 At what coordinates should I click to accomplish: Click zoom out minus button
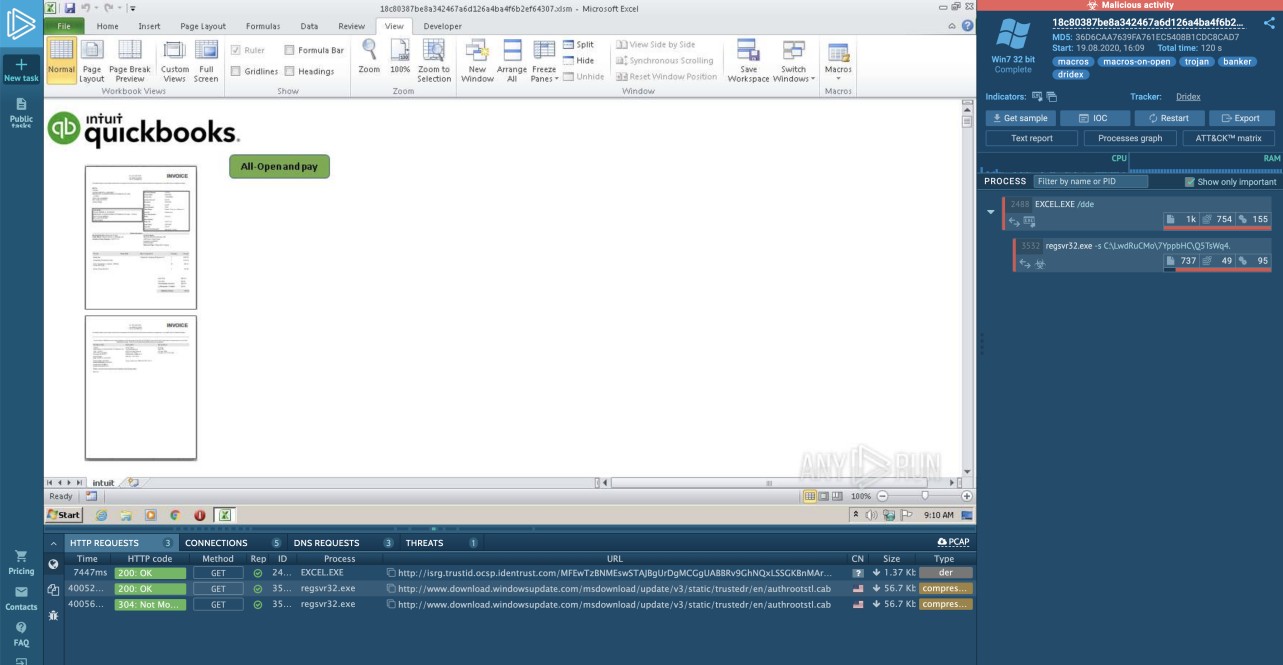click(881, 496)
